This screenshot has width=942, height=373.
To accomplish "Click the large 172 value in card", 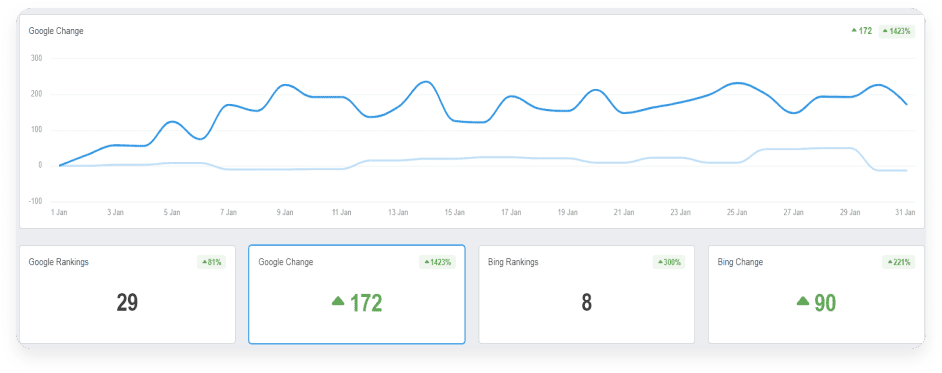I will click(x=366, y=303).
